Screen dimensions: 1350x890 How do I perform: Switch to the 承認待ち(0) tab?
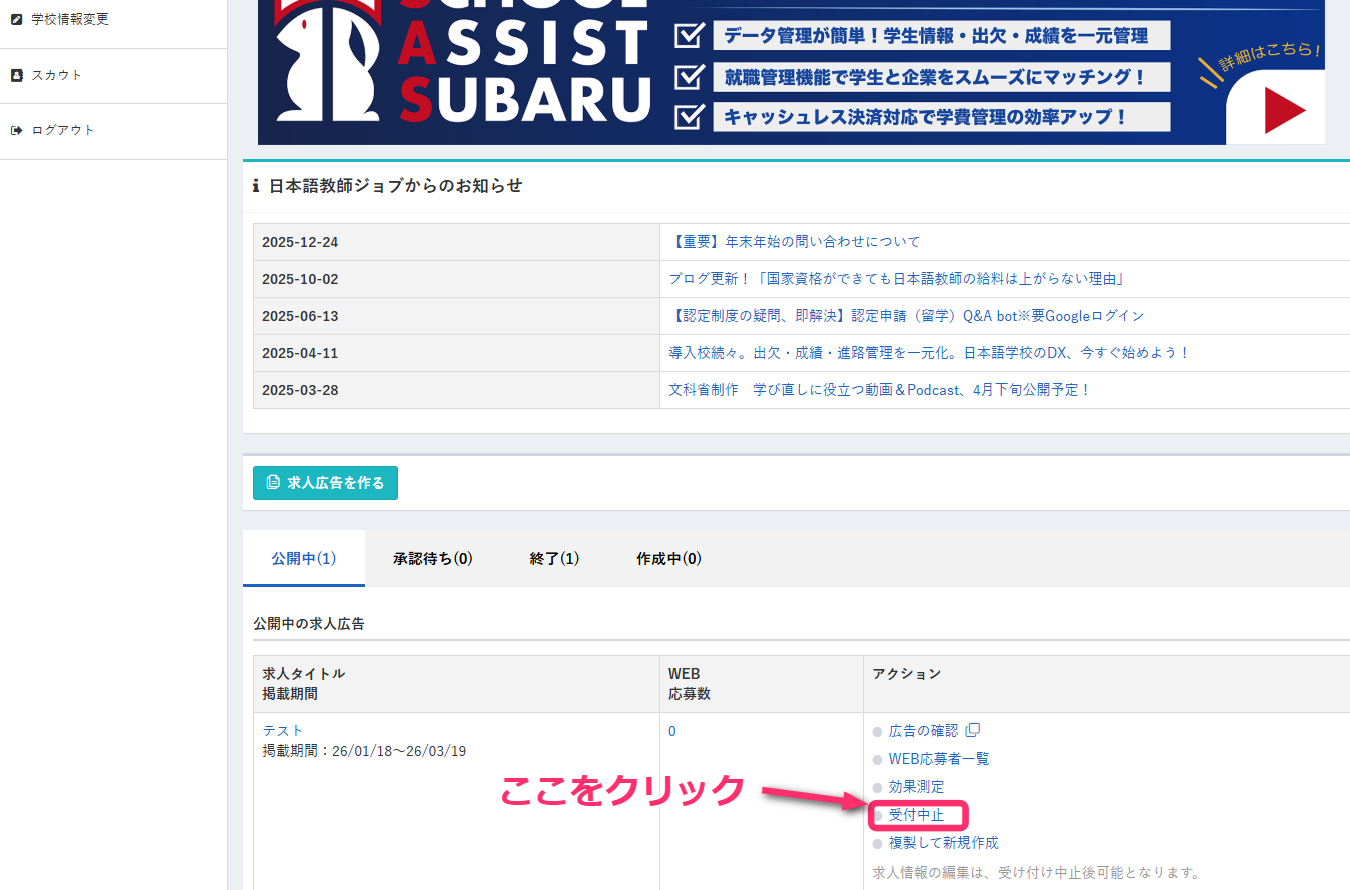(x=433, y=559)
